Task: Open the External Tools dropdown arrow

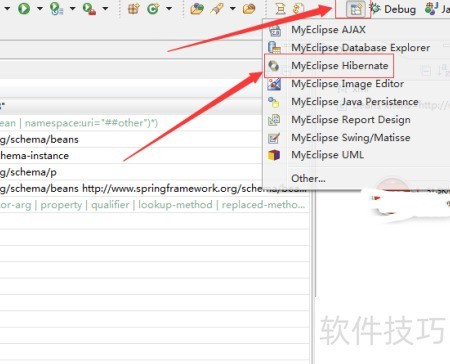Action: (105, 8)
